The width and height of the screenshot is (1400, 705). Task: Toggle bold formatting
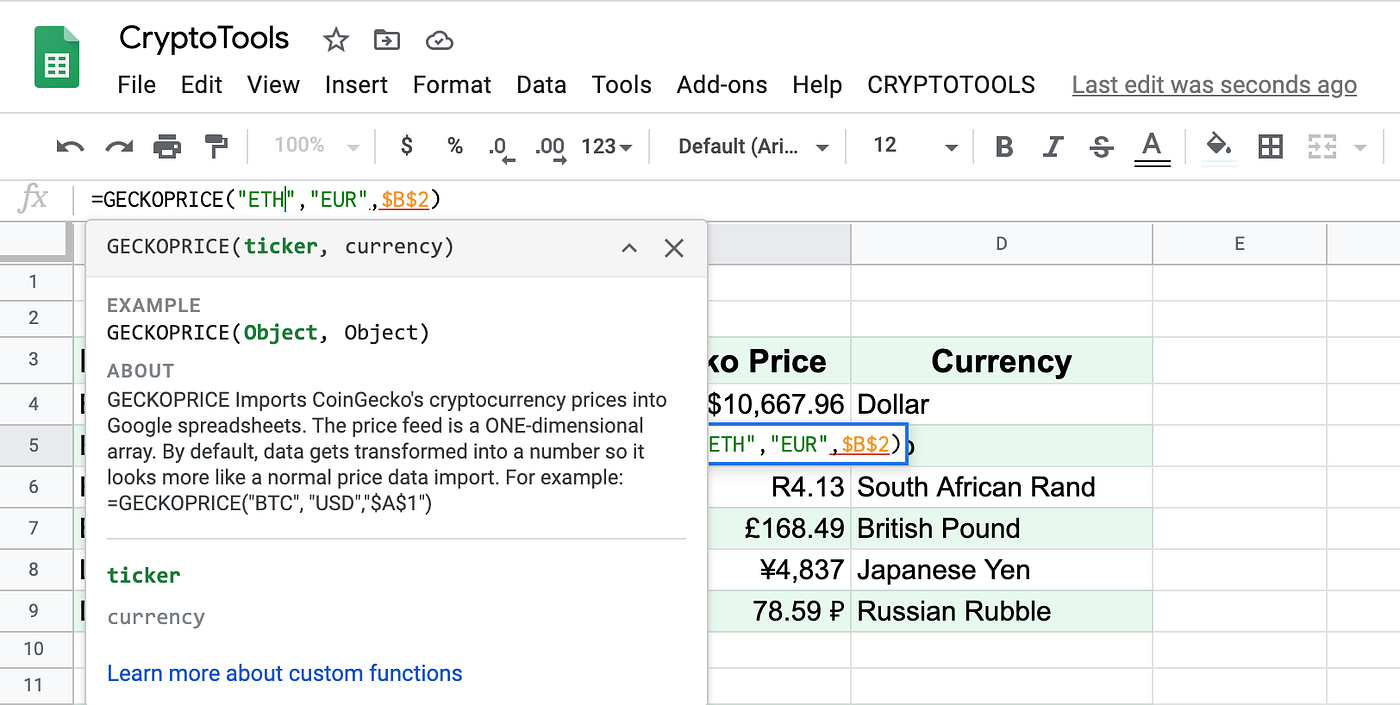coord(1004,147)
